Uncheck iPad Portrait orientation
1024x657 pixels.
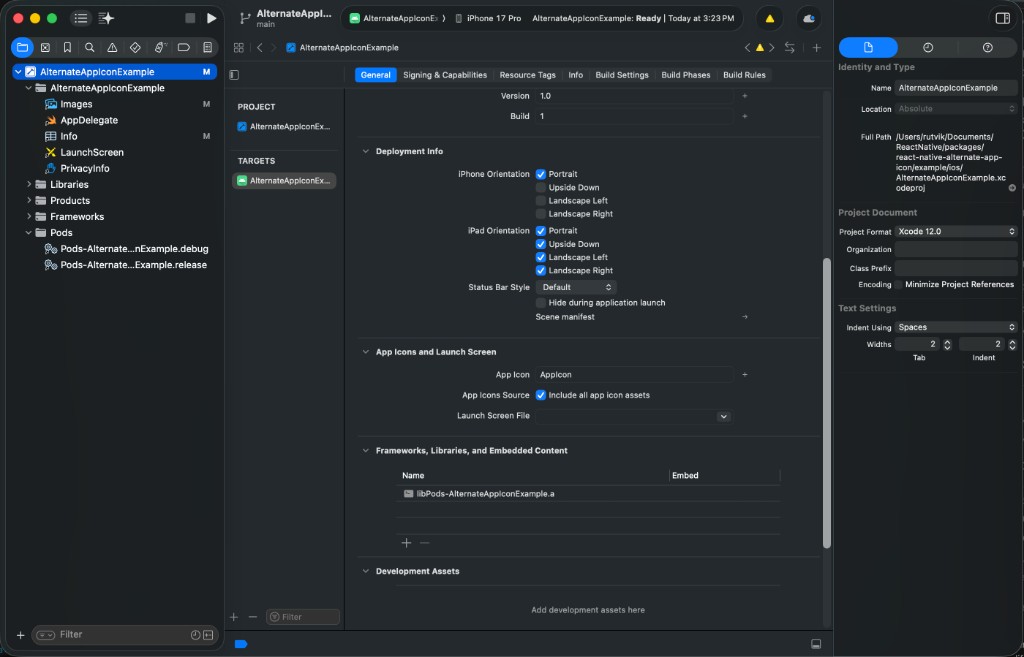click(x=541, y=231)
